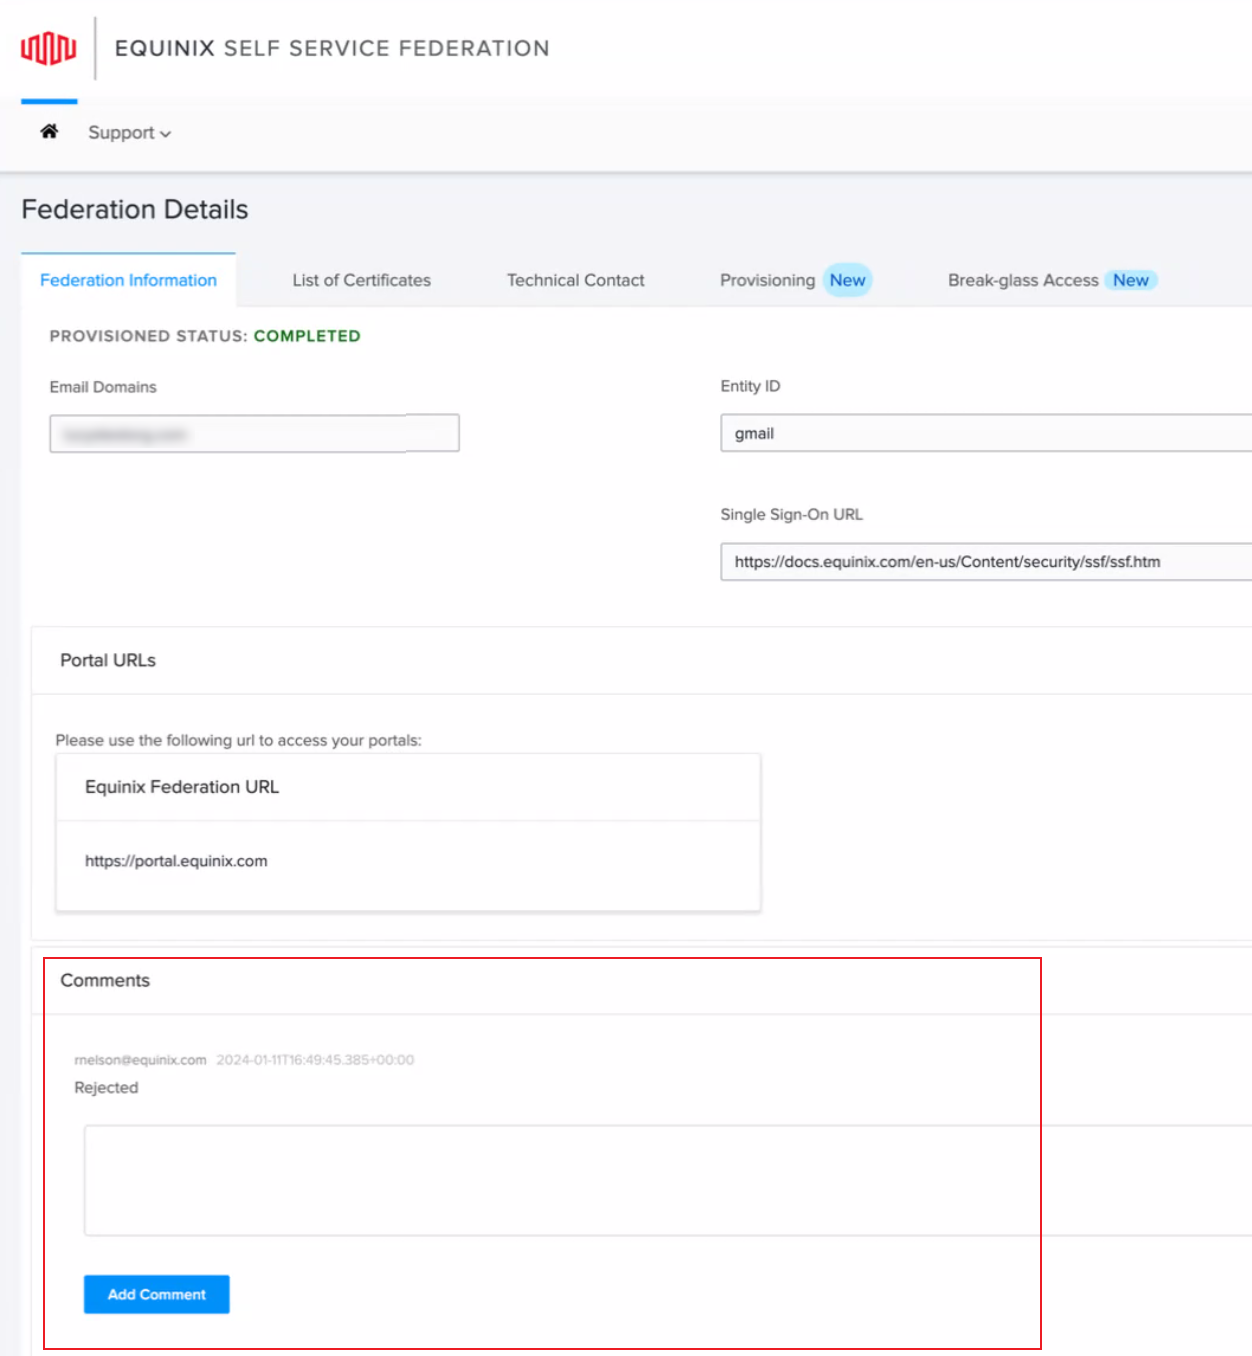Open the Technical Contact tab
1252x1356 pixels.
[575, 280]
